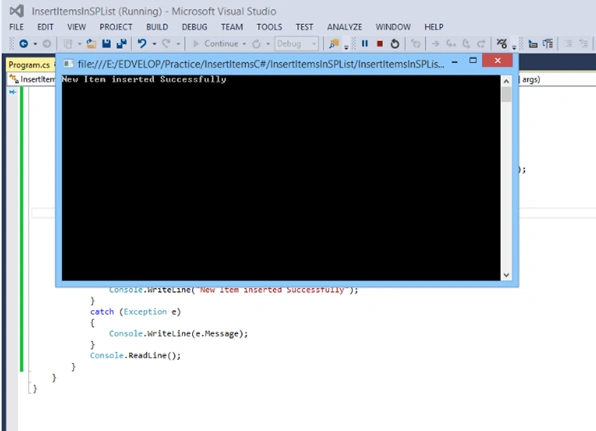Stop debugging with the red square
596x431 pixels.
pyautogui.click(x=380, y=44)
